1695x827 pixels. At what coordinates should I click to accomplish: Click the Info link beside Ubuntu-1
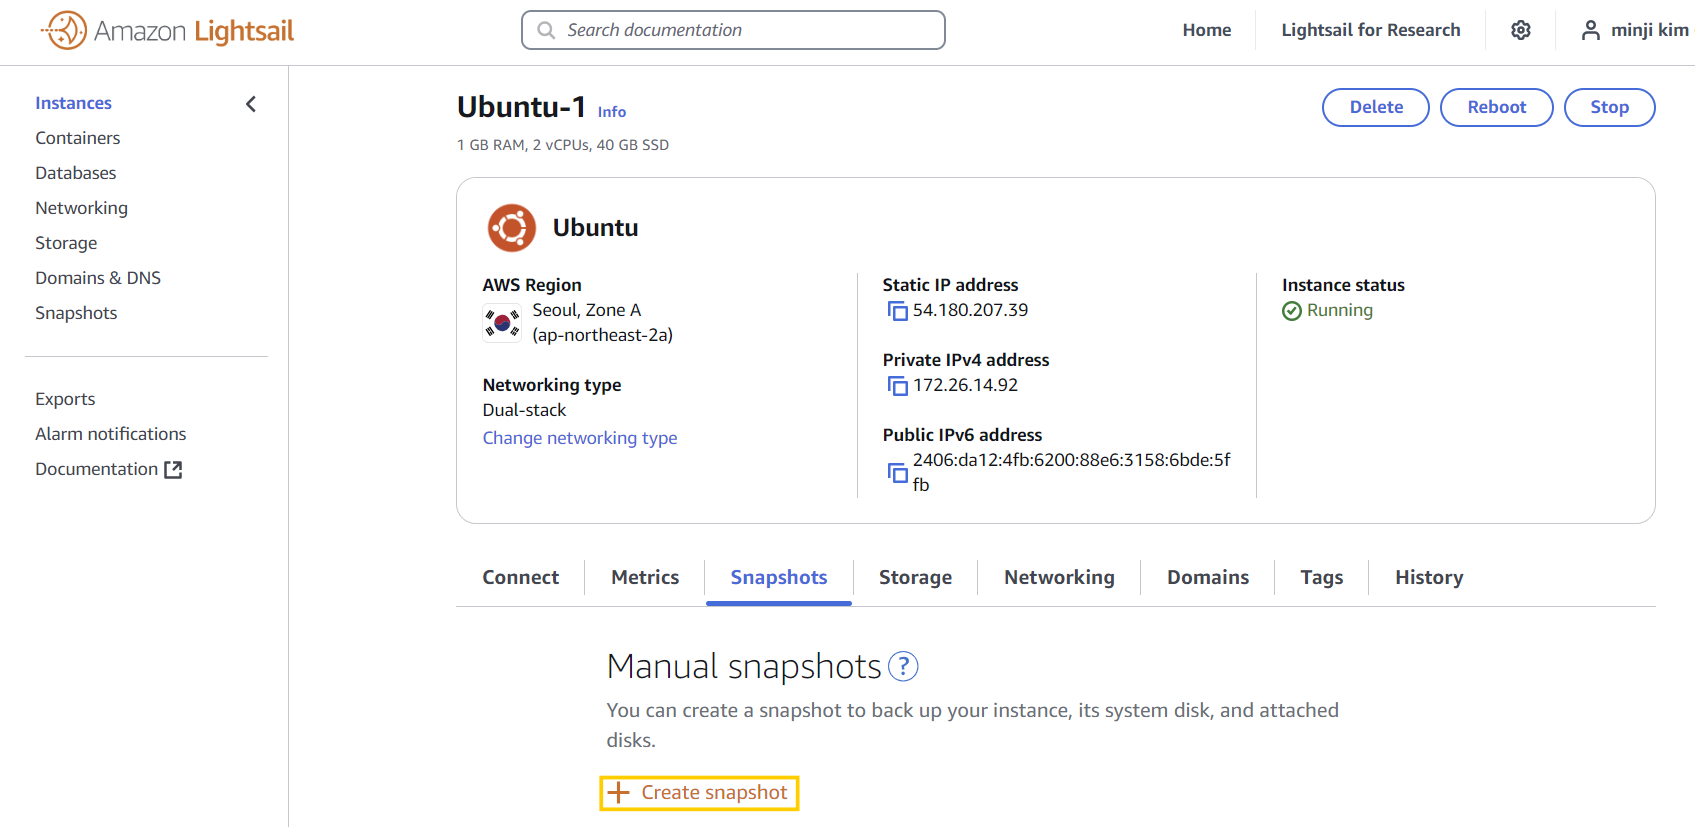pyautogui.click(x=612, y=112)
